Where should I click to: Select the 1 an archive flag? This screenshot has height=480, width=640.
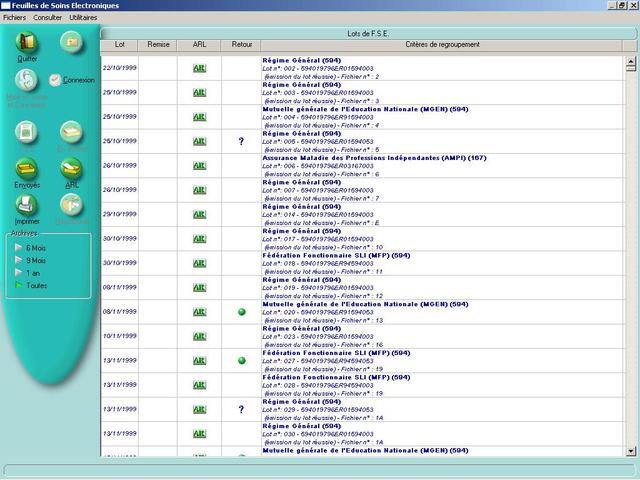pyautogui.click(x=18, y=272)
